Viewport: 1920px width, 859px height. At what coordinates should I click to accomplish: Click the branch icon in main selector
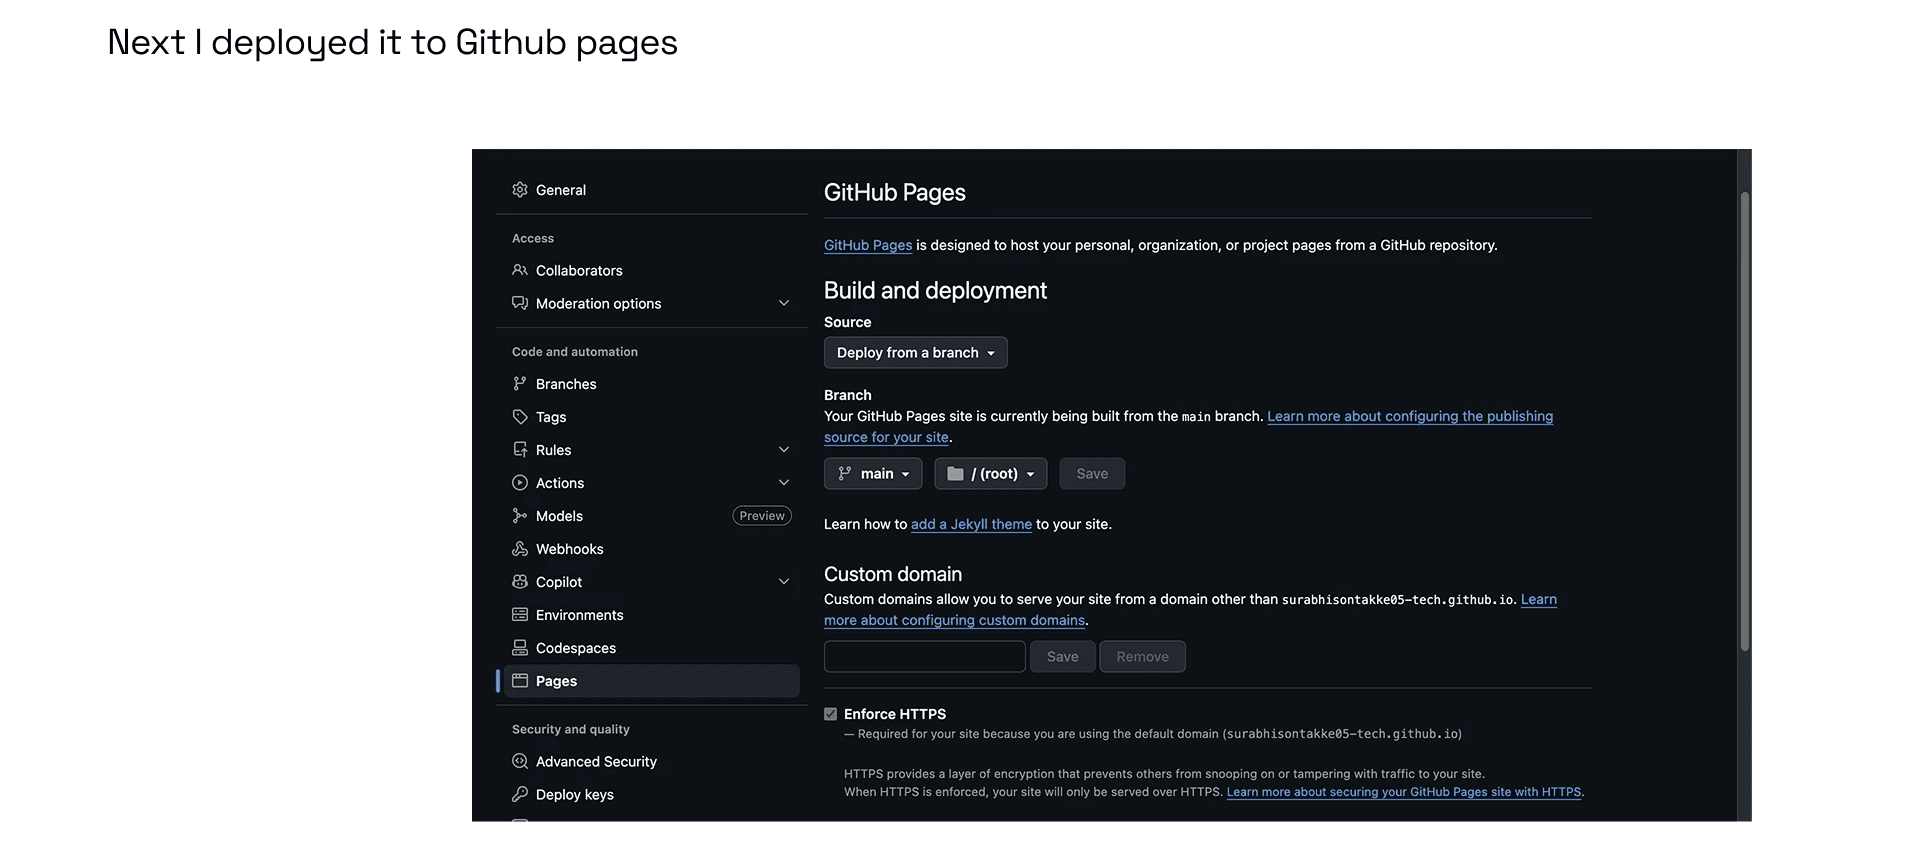point(845,473)
